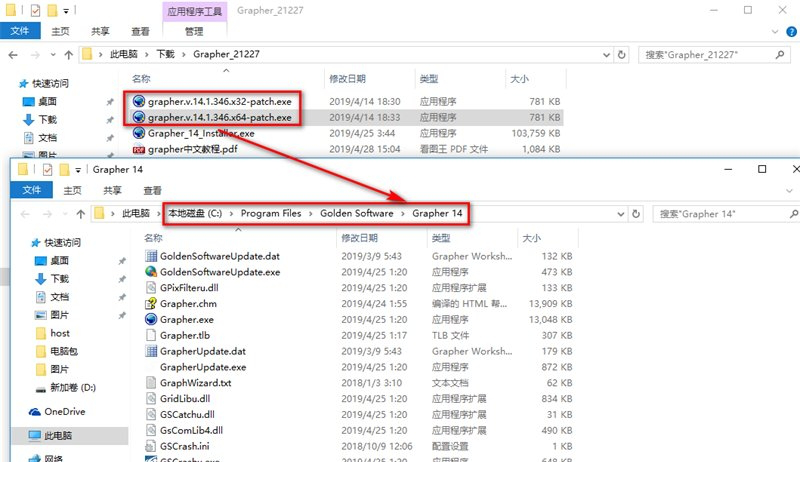Expand ribbon in Grapher 14 window
The width and height of the screenshot is (800, 480).
point(789,190)
